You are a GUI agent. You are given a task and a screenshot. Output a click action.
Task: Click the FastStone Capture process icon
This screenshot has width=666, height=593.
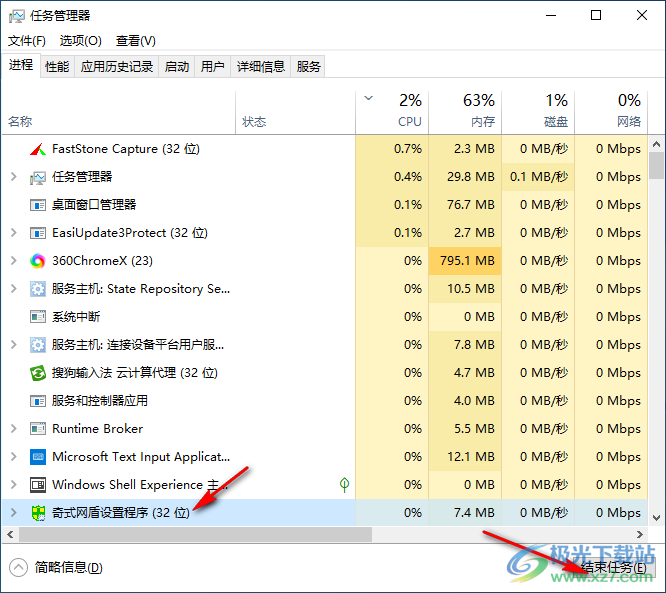(x=38, y=149)
